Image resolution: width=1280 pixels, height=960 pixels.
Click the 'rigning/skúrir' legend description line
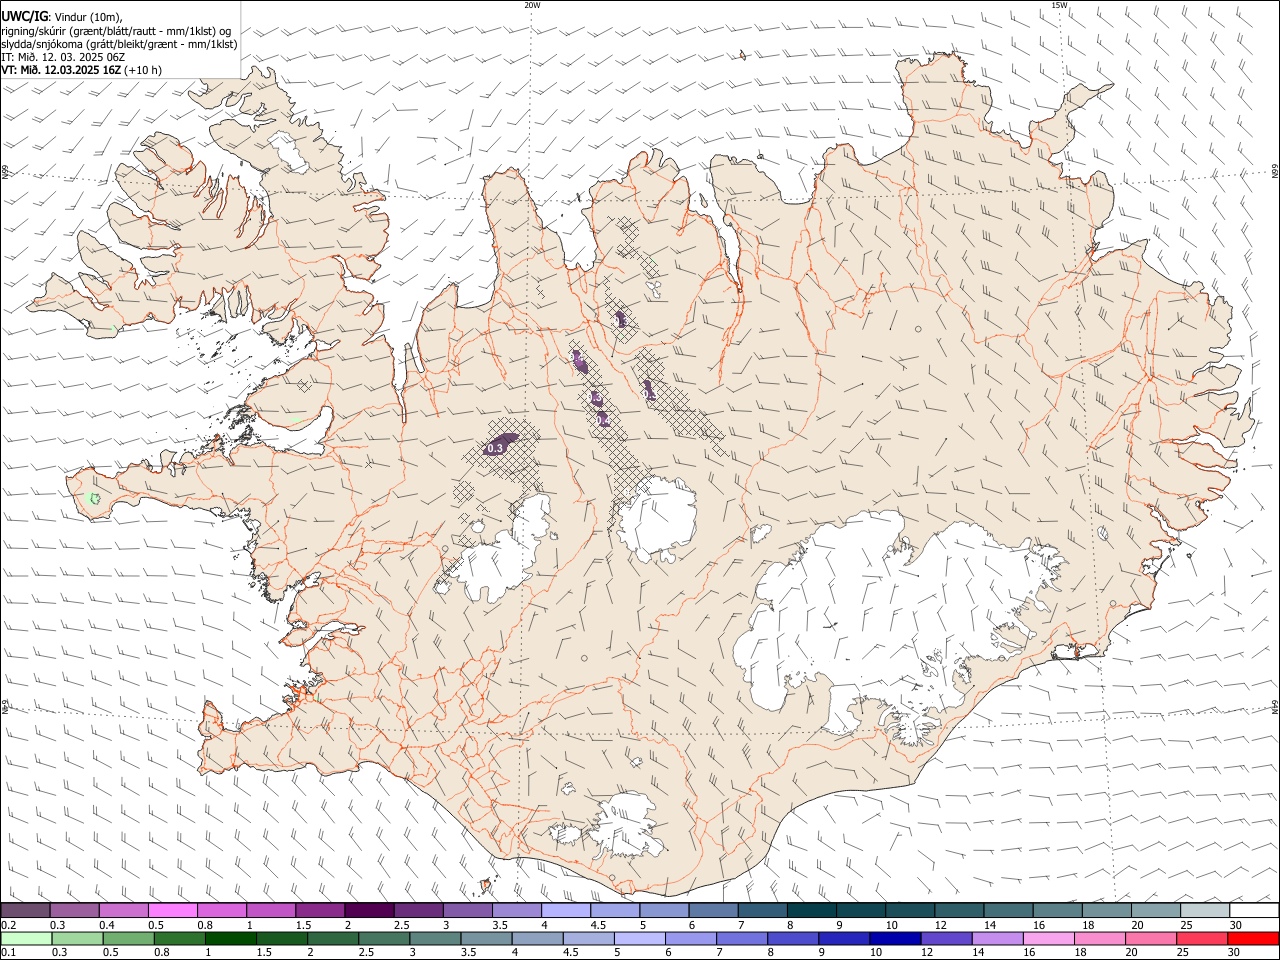[x=116, y=30]
